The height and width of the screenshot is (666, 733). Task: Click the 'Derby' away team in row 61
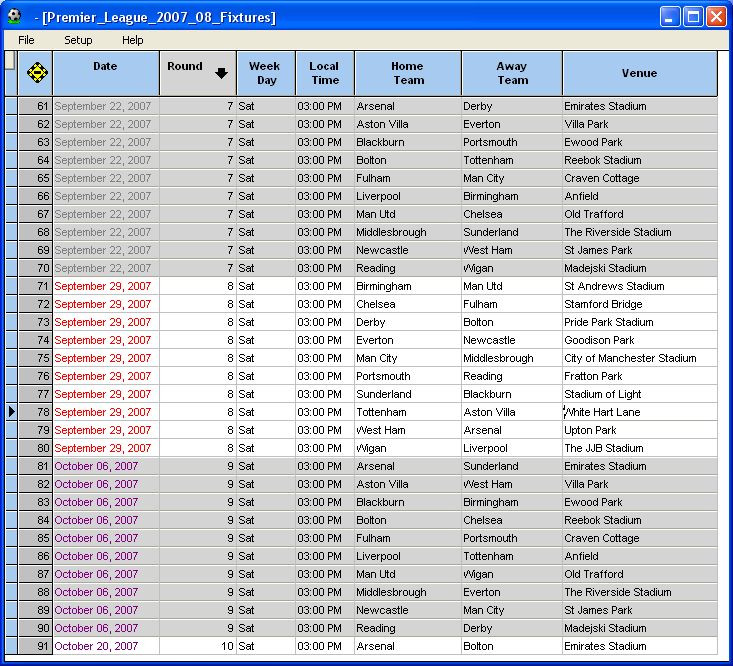[512, 106]
